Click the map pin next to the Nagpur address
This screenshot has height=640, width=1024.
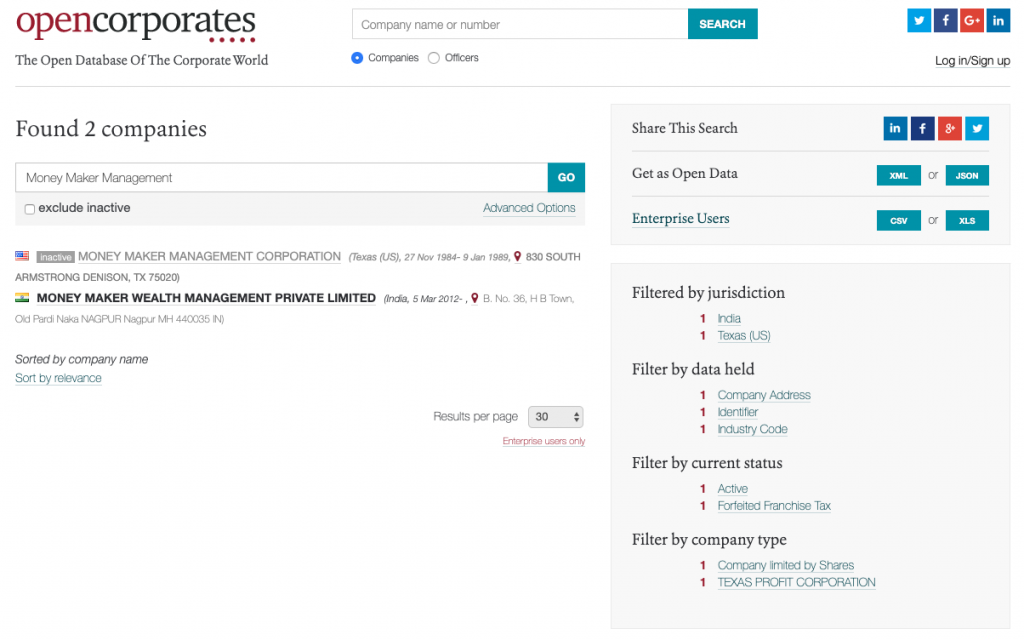point(475,298)
